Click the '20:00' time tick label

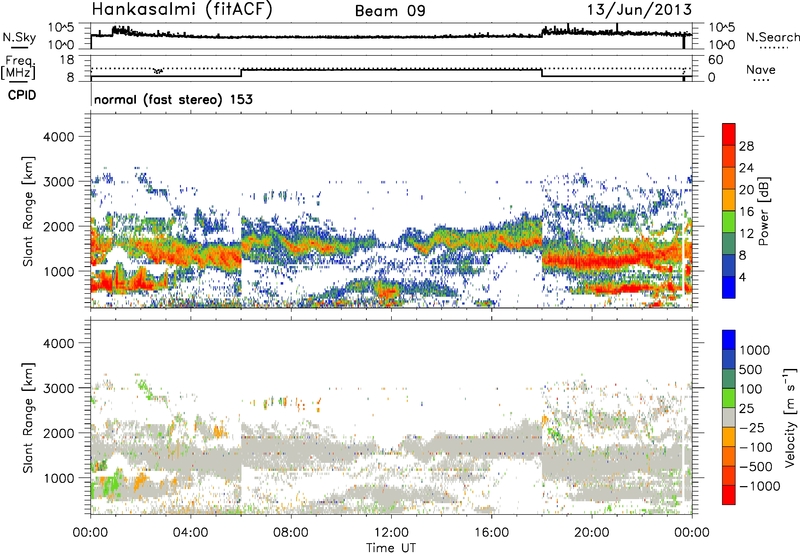pos(591,533)
